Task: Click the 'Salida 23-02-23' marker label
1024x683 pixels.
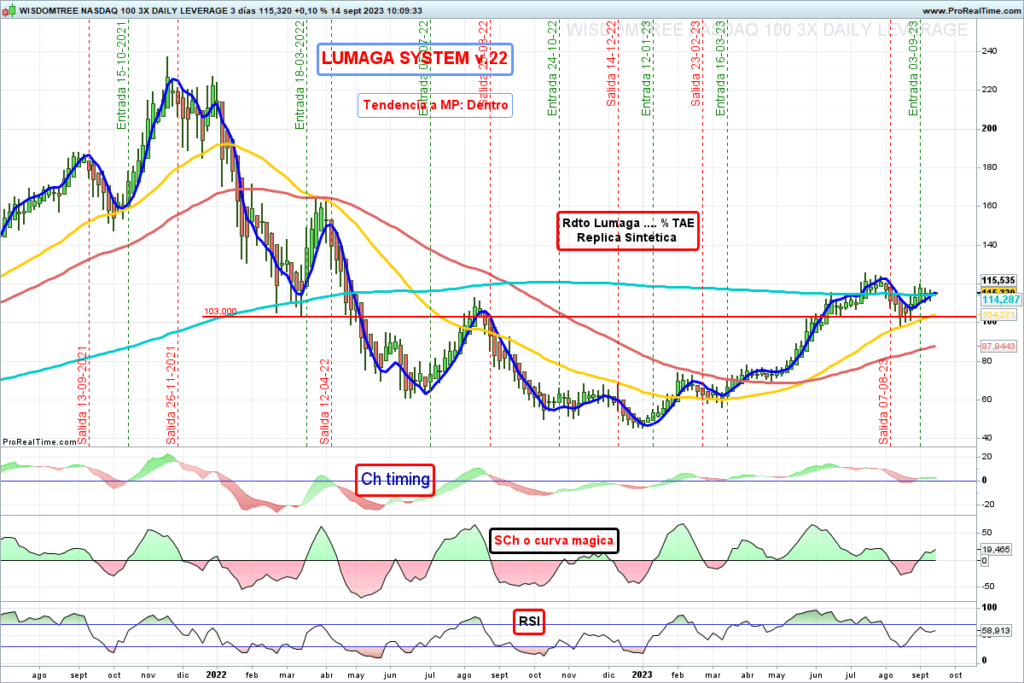Action: pos(696,63)
